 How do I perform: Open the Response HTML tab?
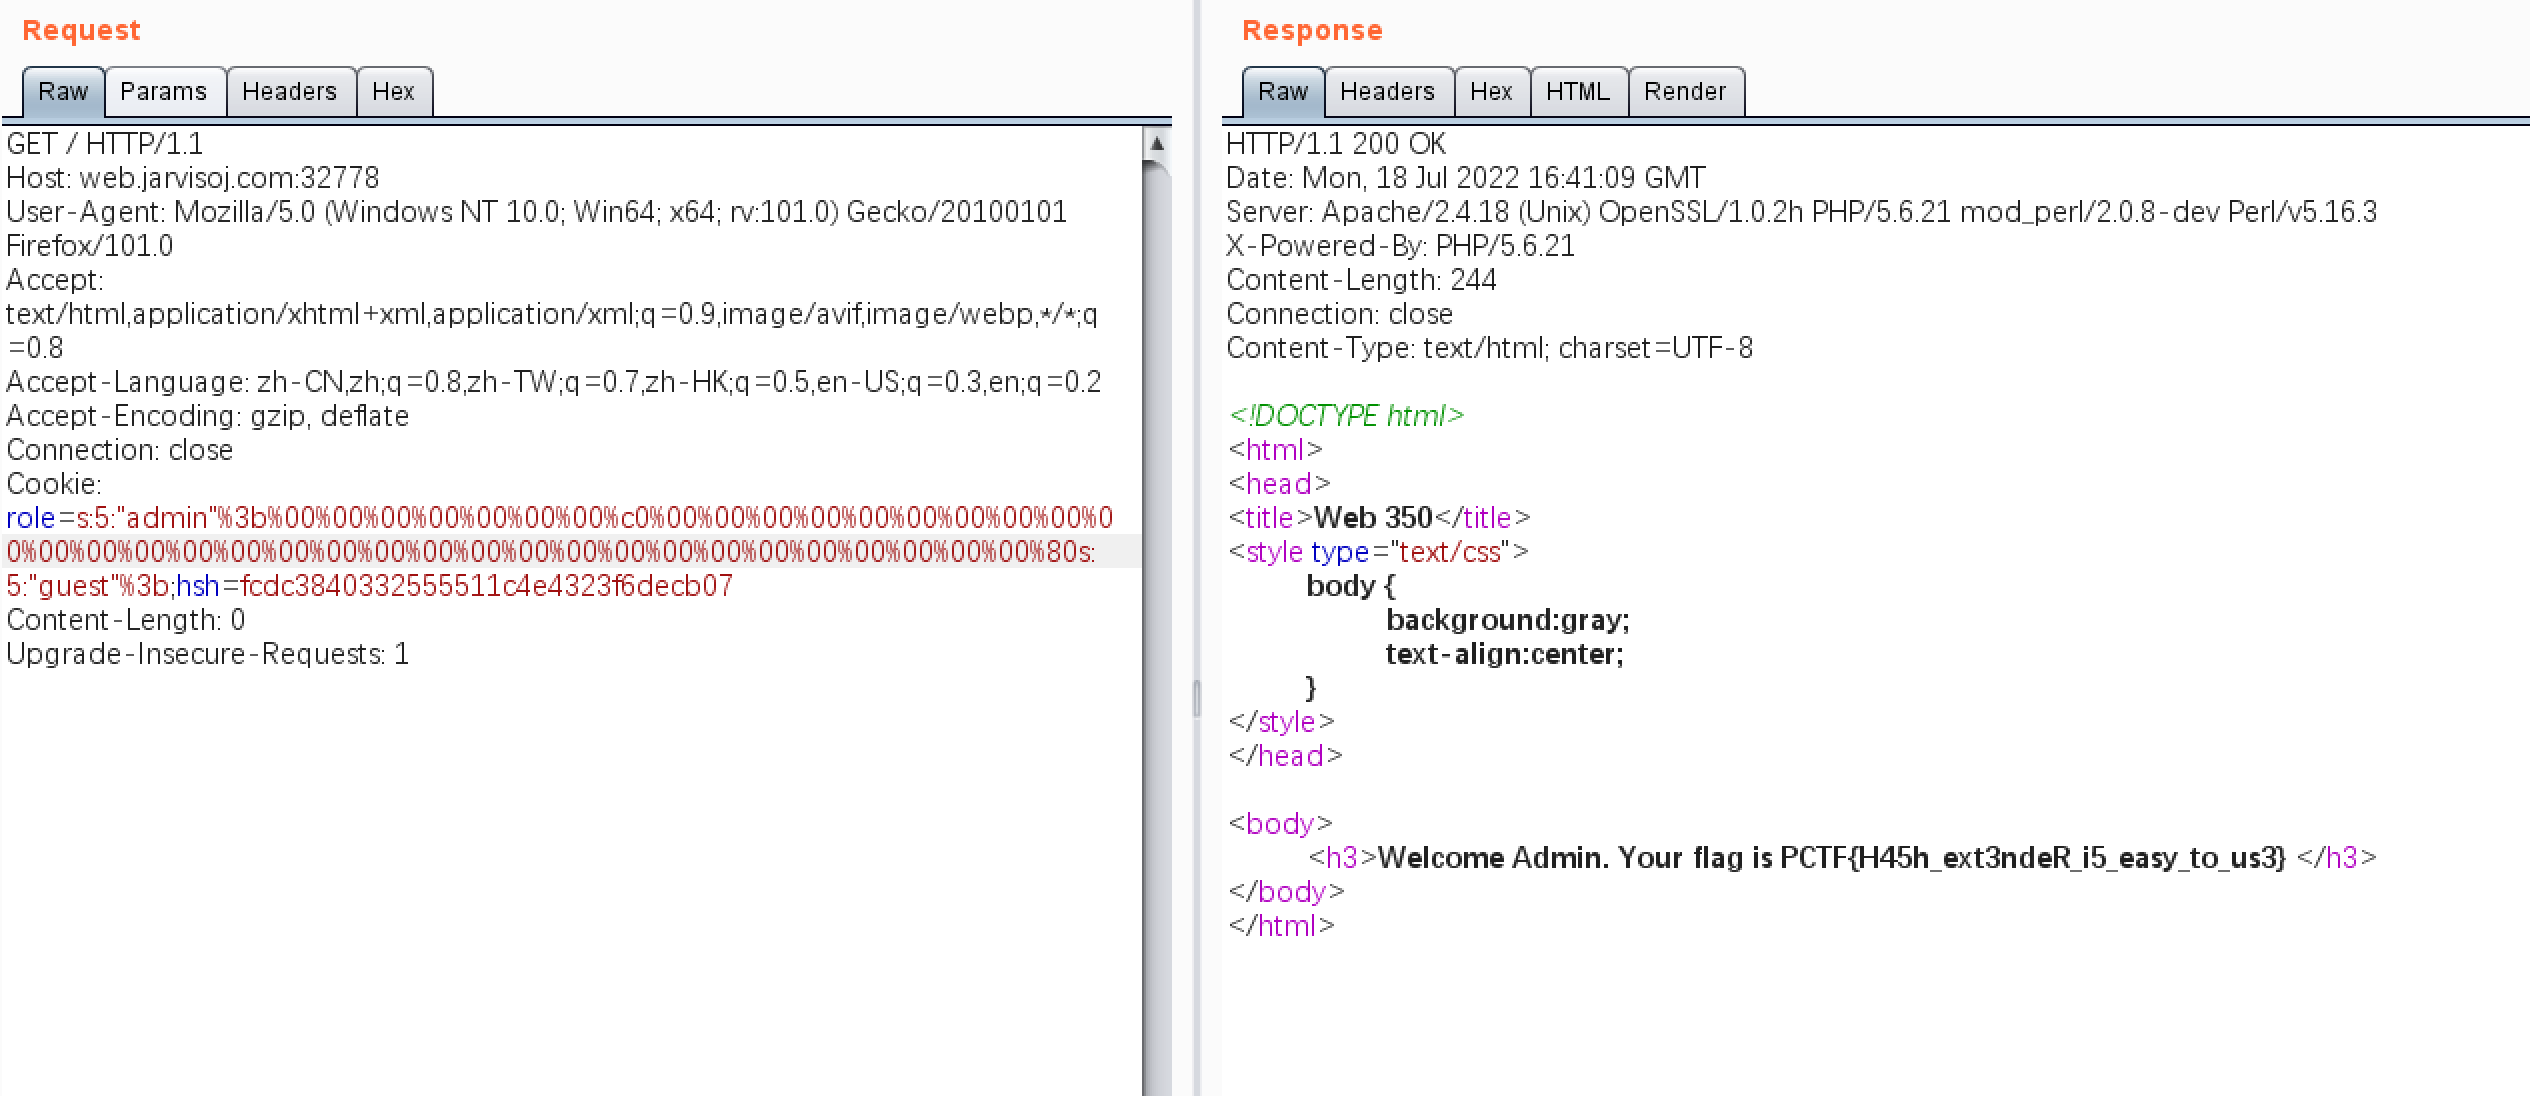(x=1578, y=92)
